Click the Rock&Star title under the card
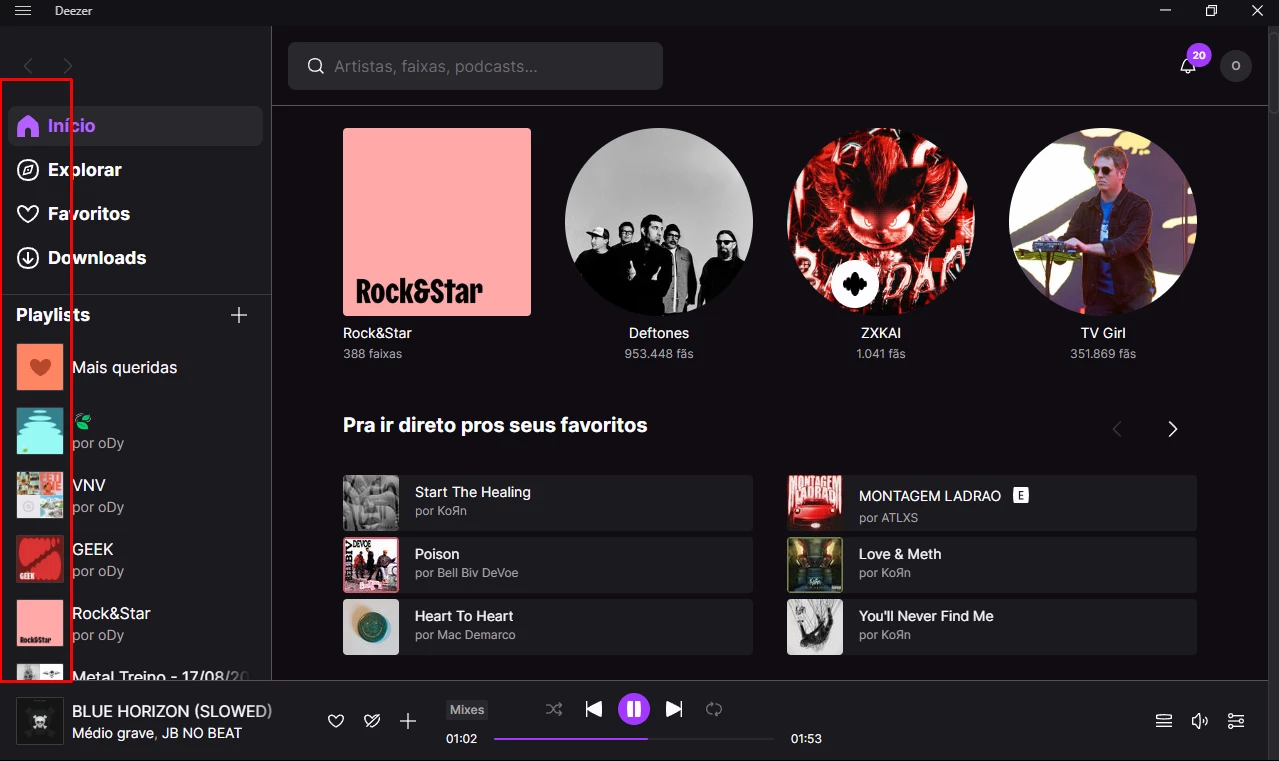This screenshot has width=1279, height=761. point(377,333)
